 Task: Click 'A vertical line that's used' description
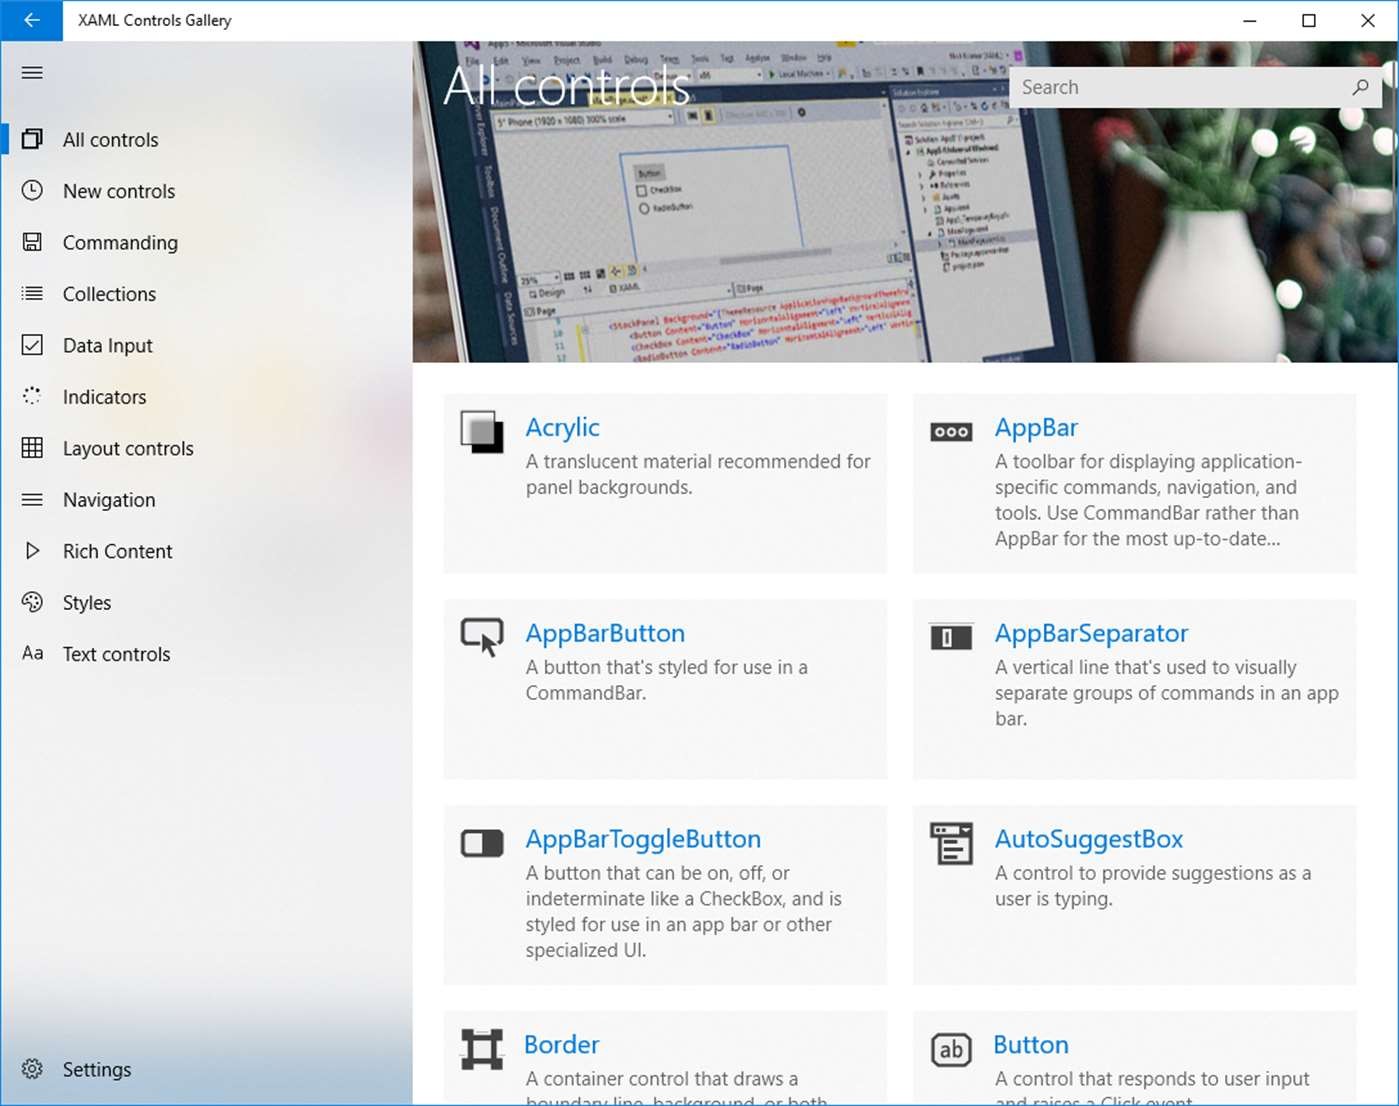pos(1167,693)
